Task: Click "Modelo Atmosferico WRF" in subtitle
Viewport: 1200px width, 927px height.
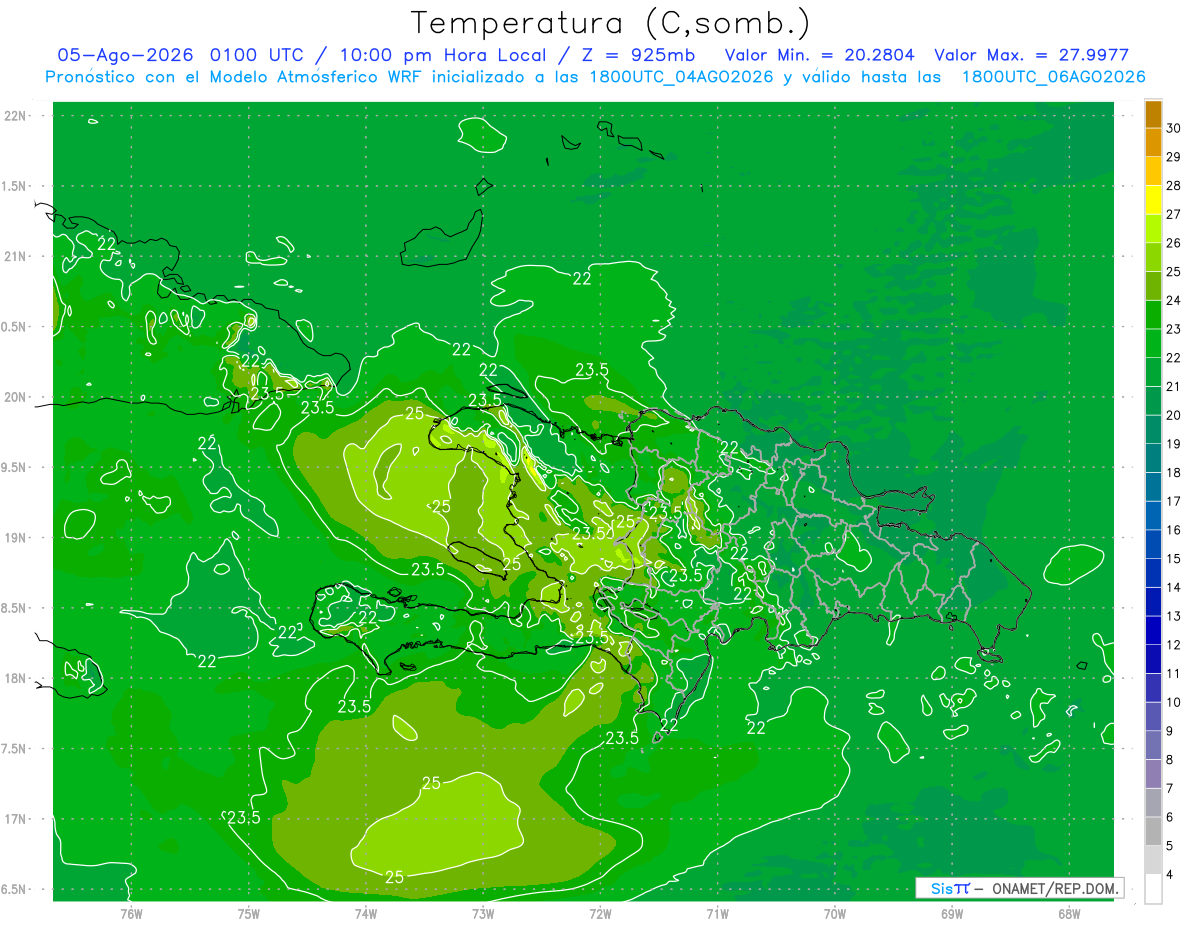Action: [314, 77]
